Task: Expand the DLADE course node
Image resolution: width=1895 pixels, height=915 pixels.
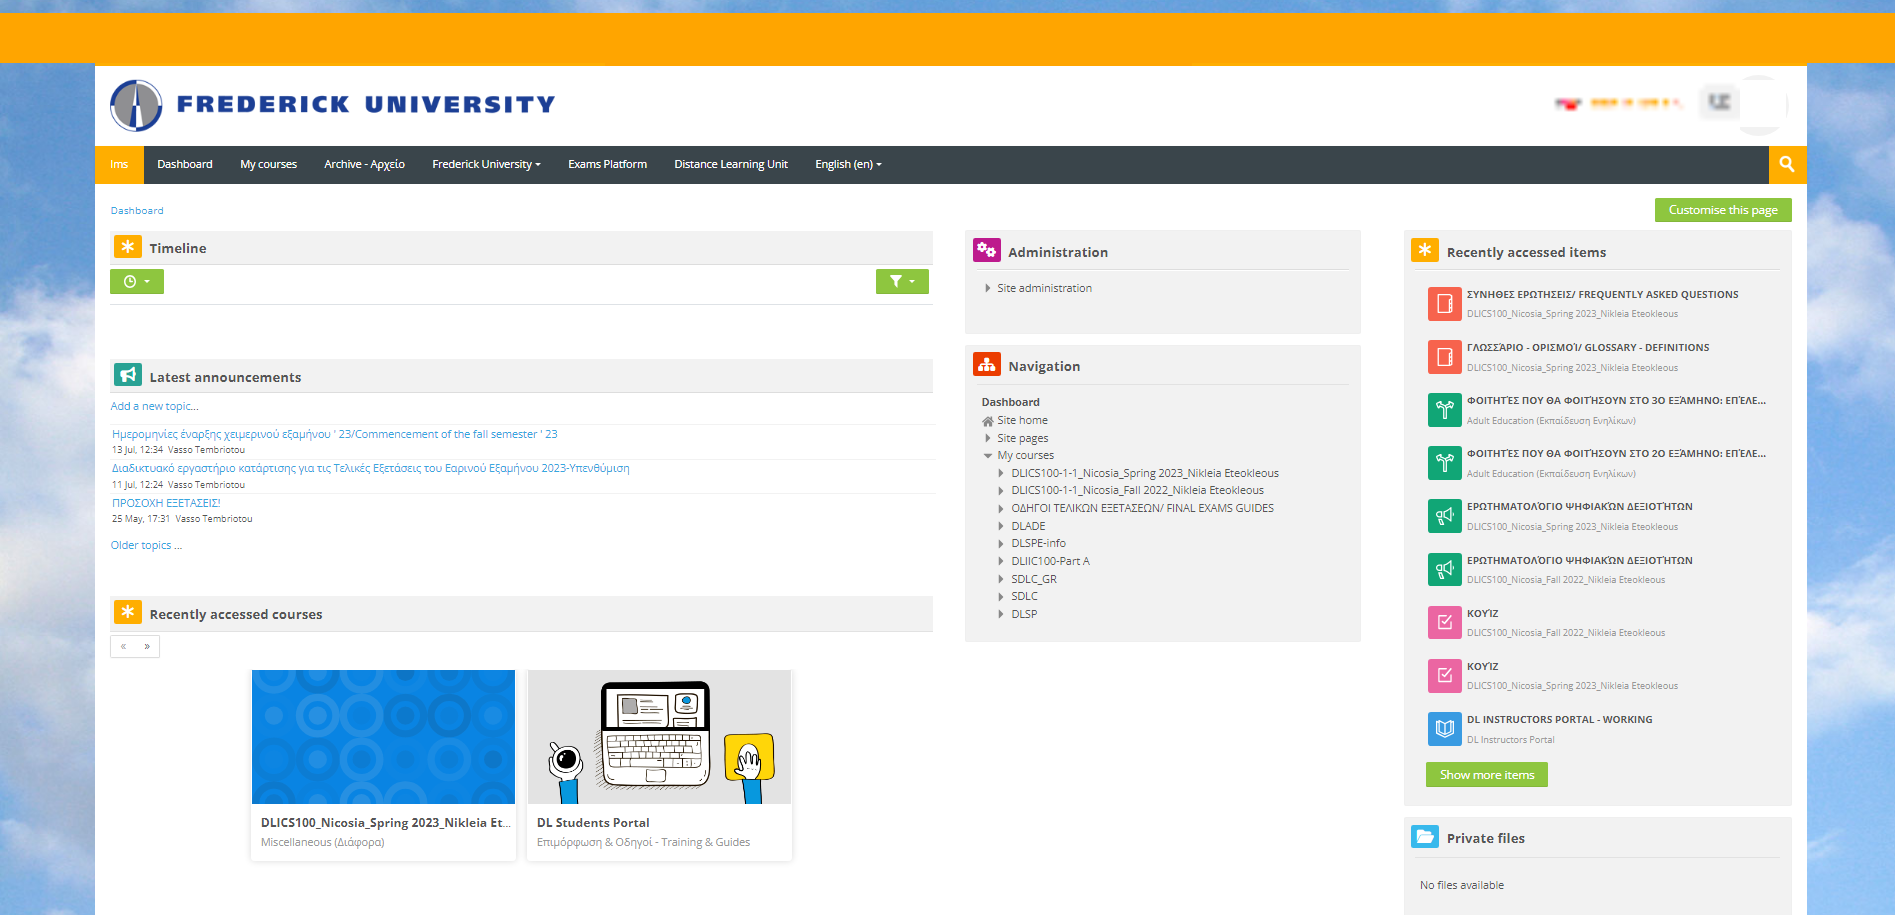Action: 1001,526
